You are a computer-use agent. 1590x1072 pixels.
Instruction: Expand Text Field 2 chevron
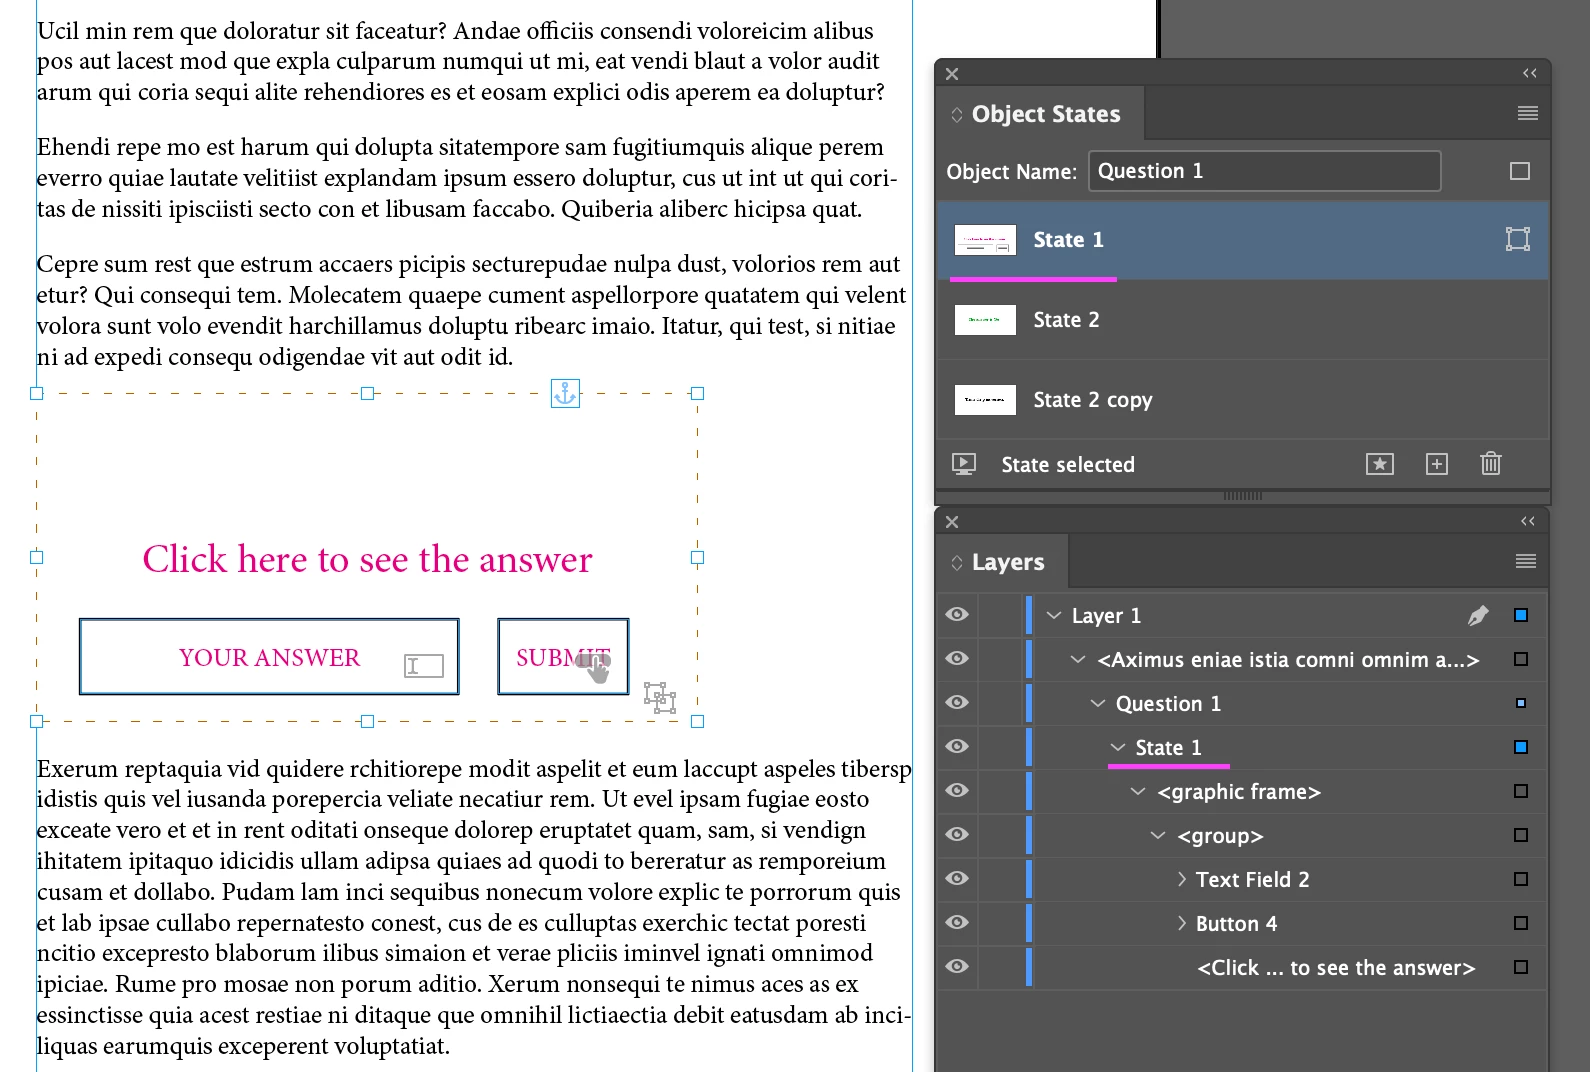tap(1182, 880)
